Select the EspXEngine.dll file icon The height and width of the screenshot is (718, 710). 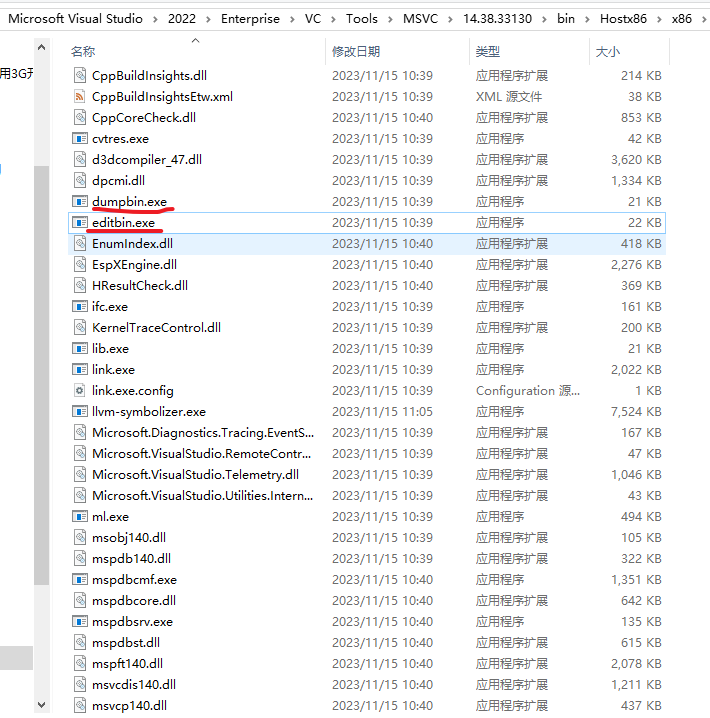coord(80,264)
